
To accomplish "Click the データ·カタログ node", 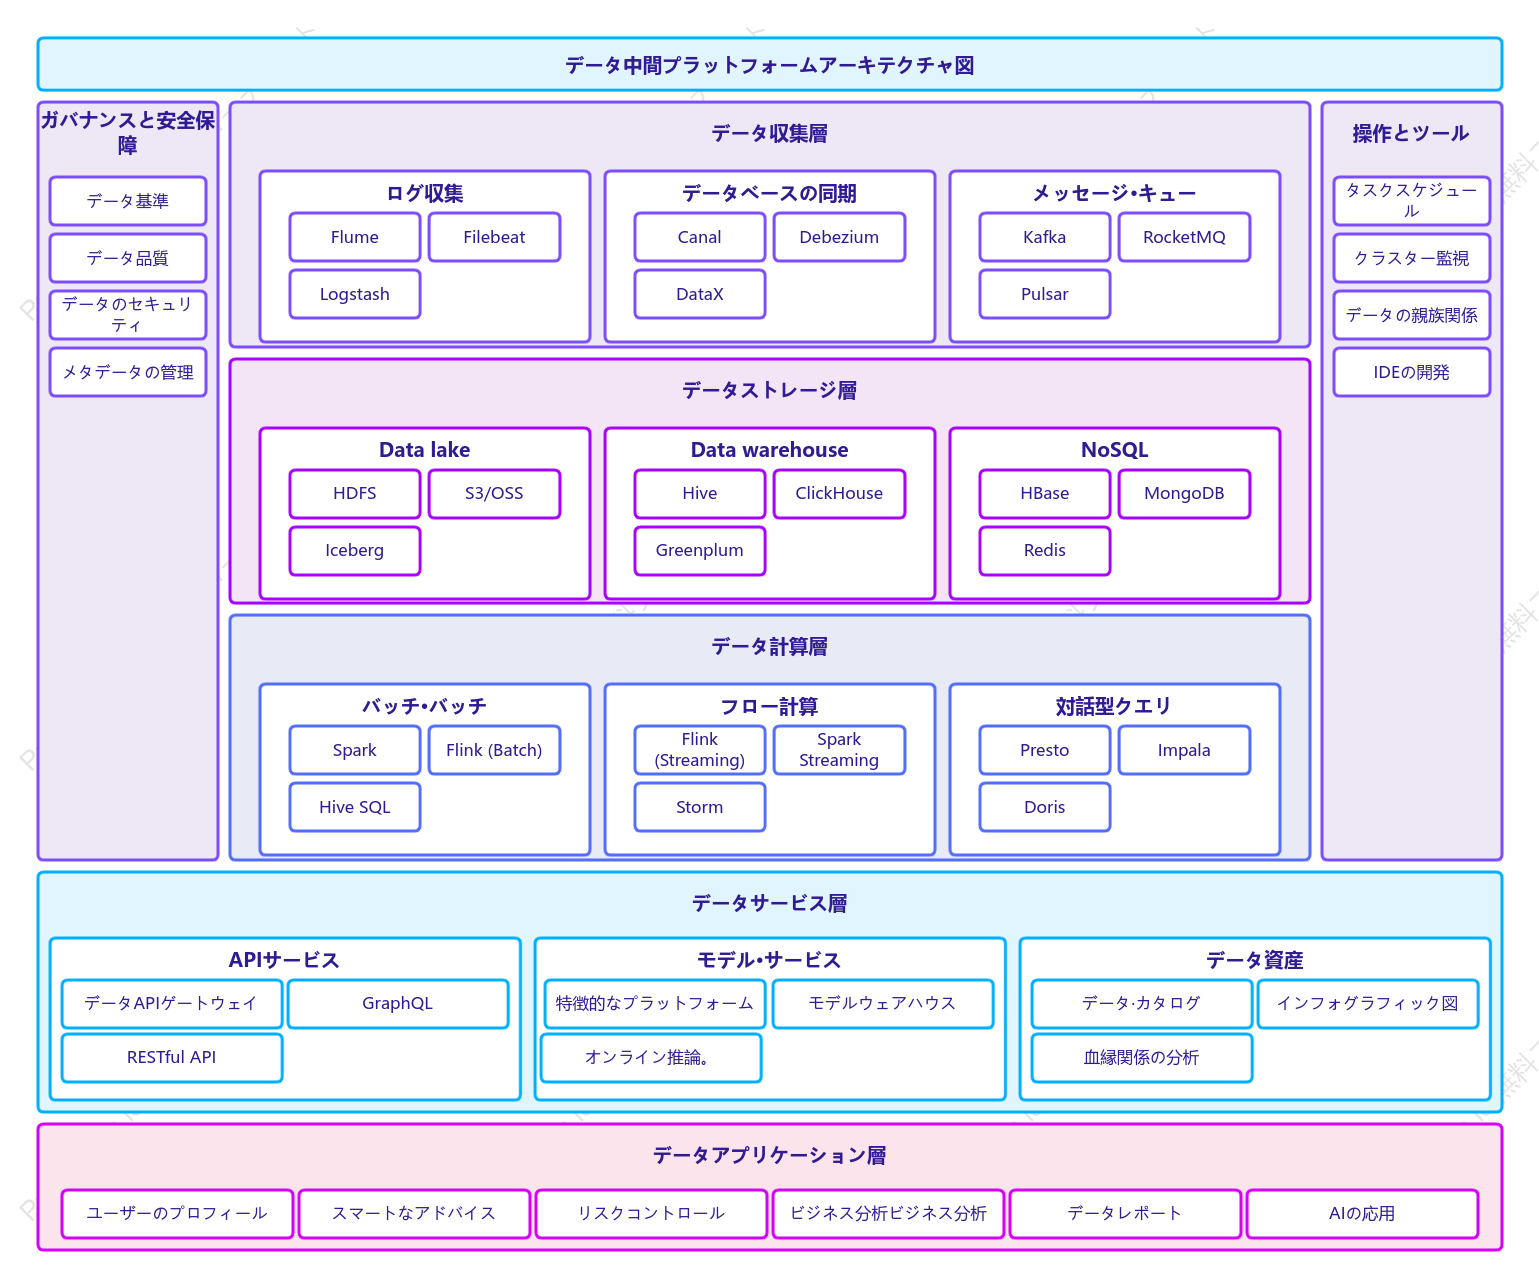I will [x=1142, y=1003].
